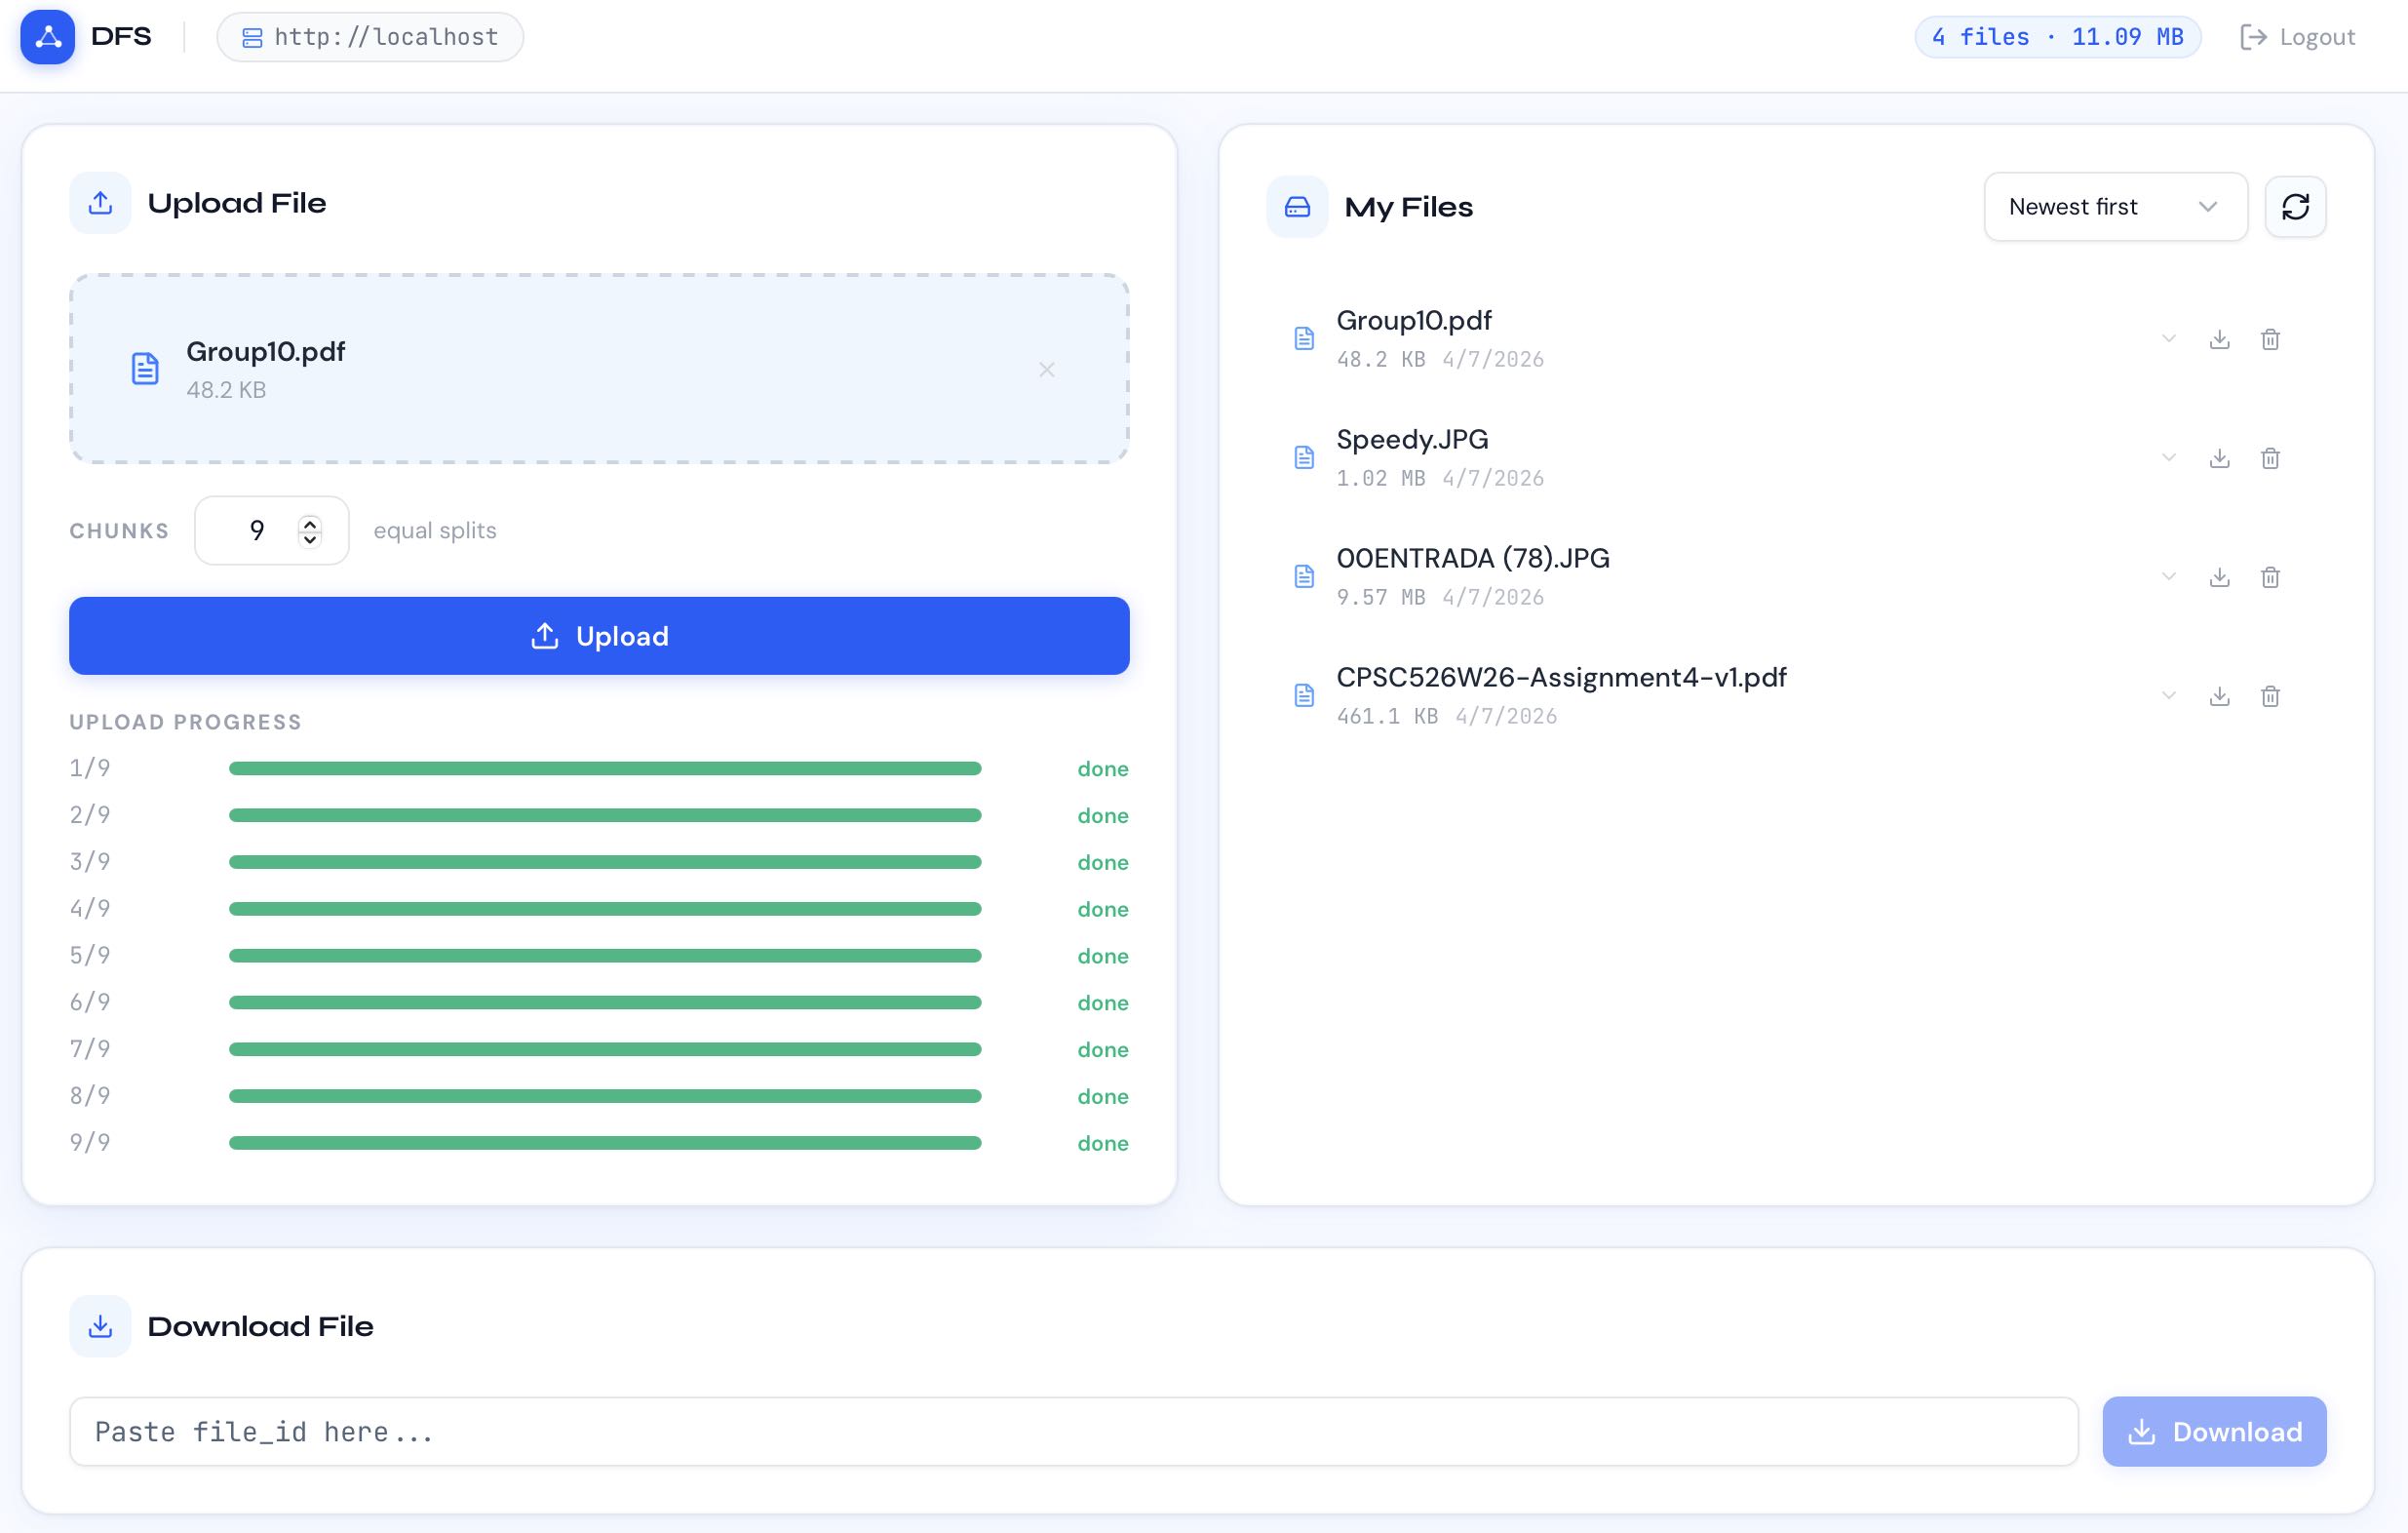
Task: Delete CPSC526W26-Assignment4-v1.pdf file
Action: point(2270,696)
